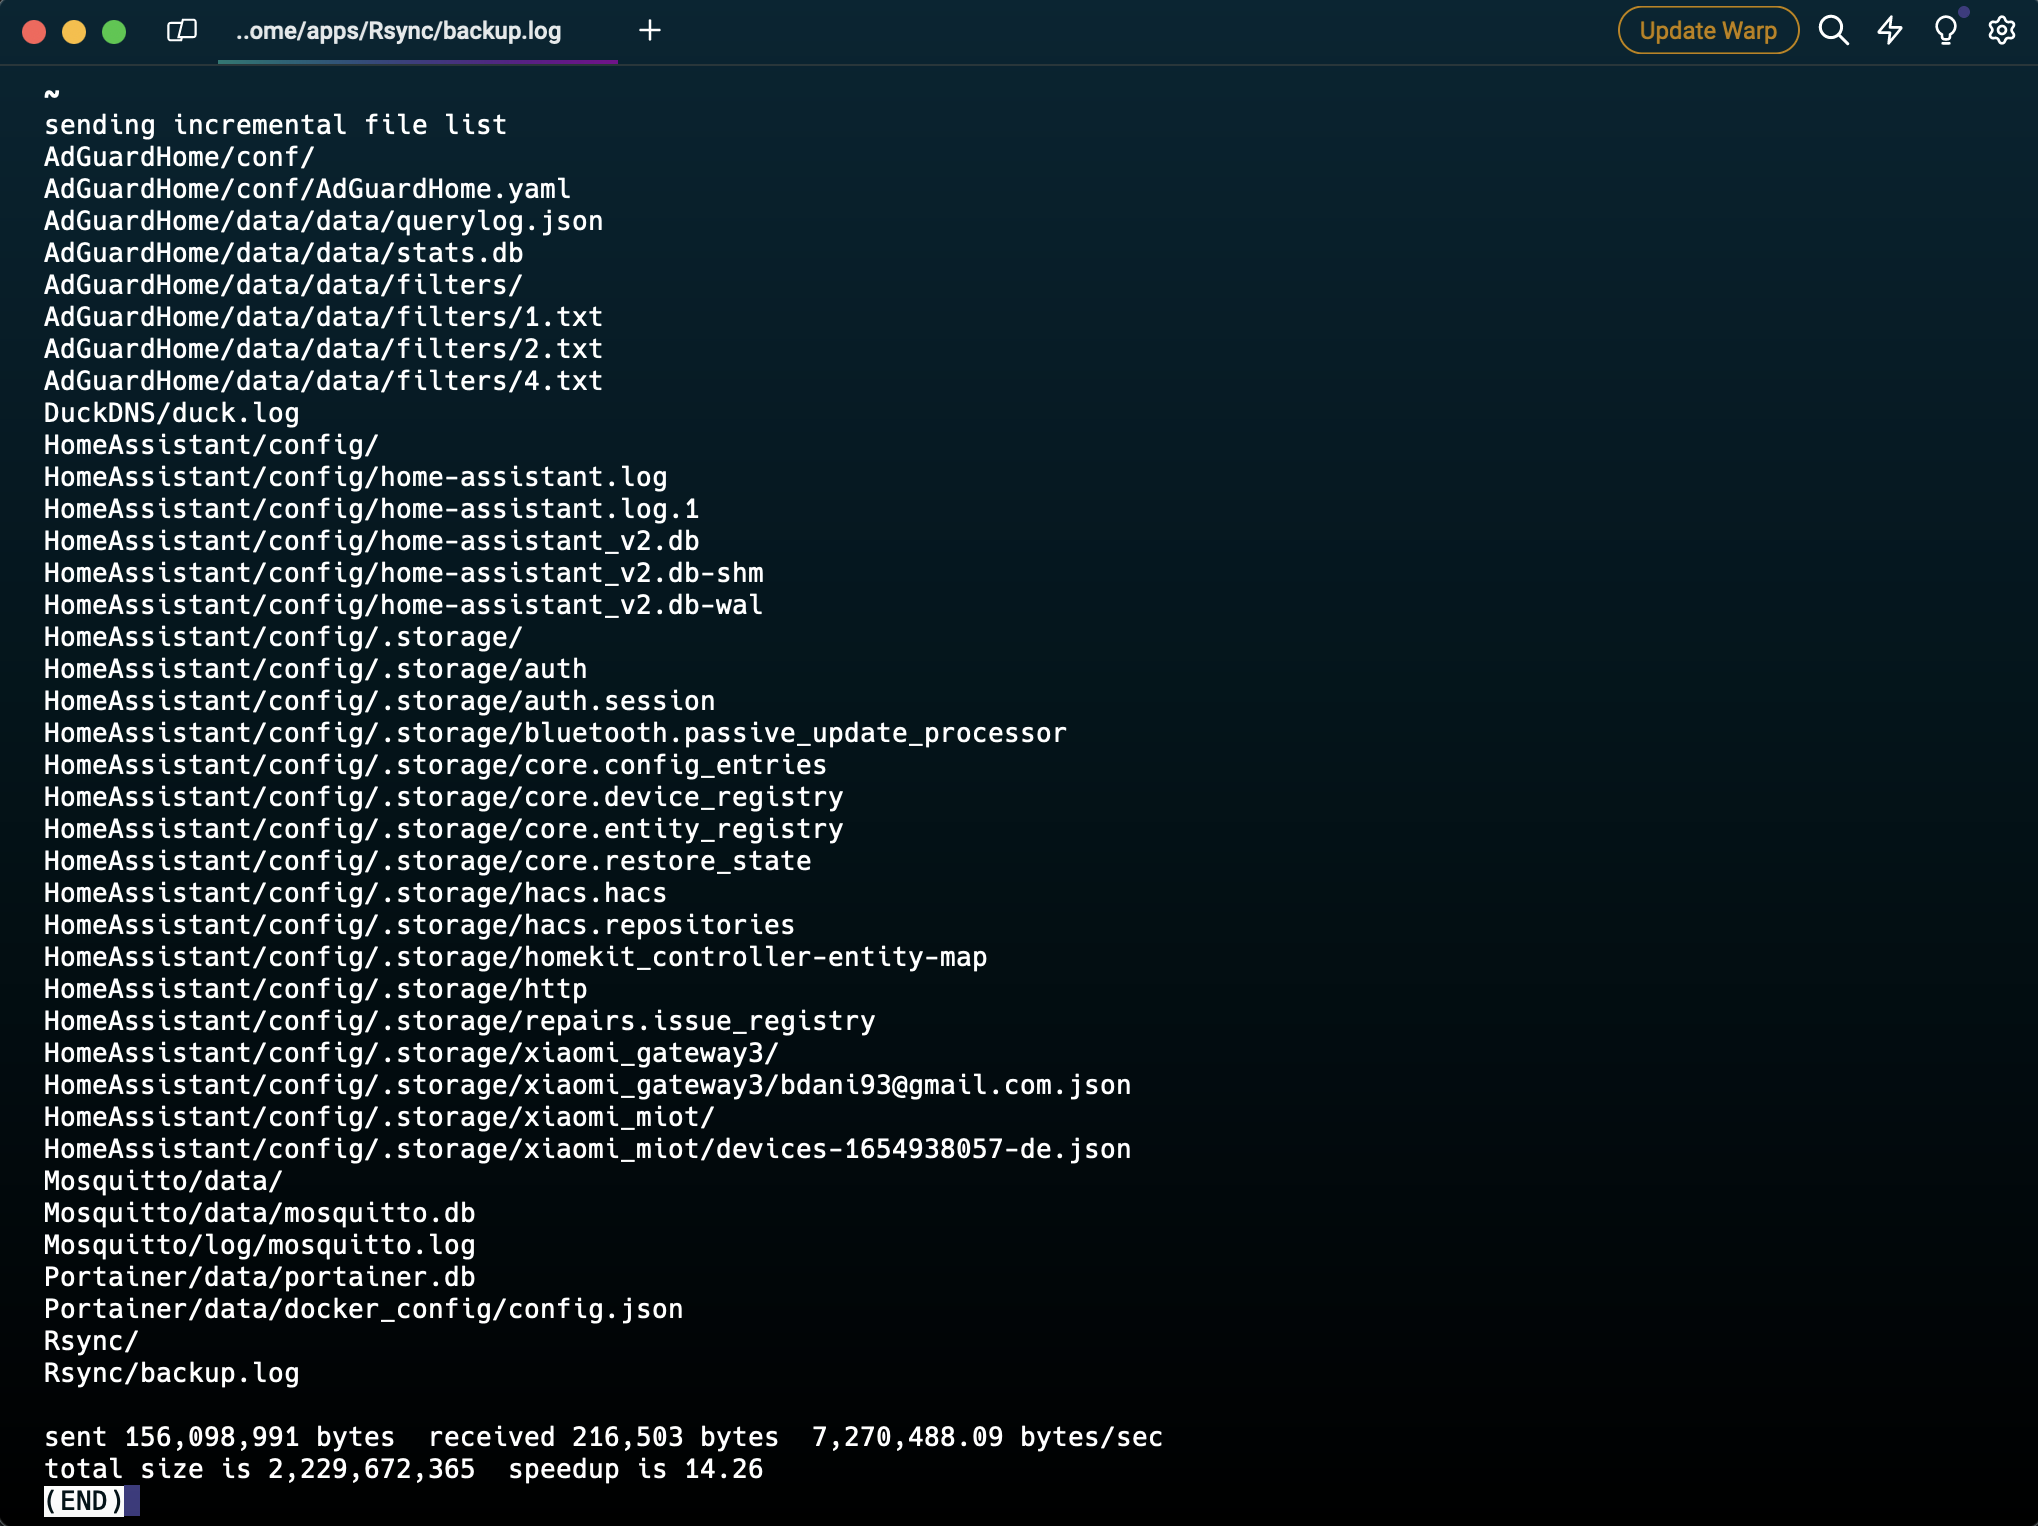Click 'AdGuardHome/data/data/filters/1.txt' line

(323, 317)
